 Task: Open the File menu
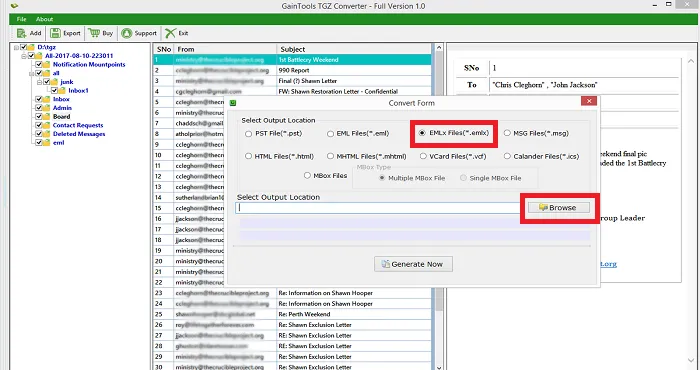click(x=21, y=19)
